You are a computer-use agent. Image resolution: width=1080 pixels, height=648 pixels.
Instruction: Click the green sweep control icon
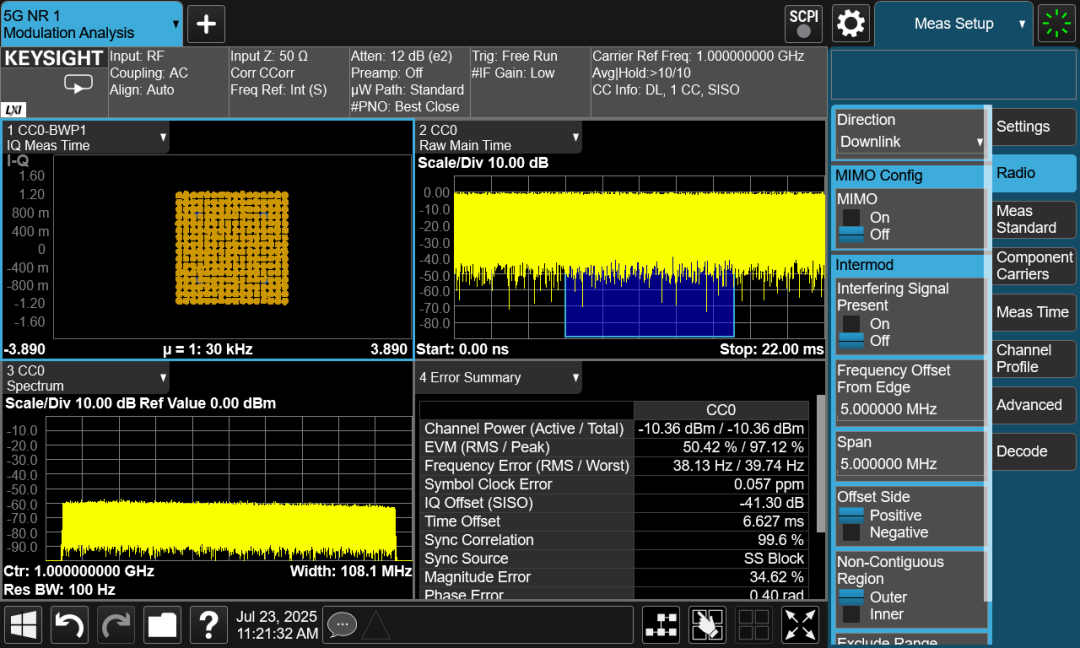(x=1055, y=23)
